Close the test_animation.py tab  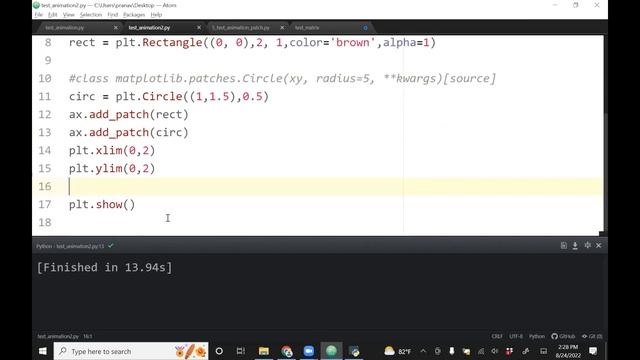click(x=116, y=28)
